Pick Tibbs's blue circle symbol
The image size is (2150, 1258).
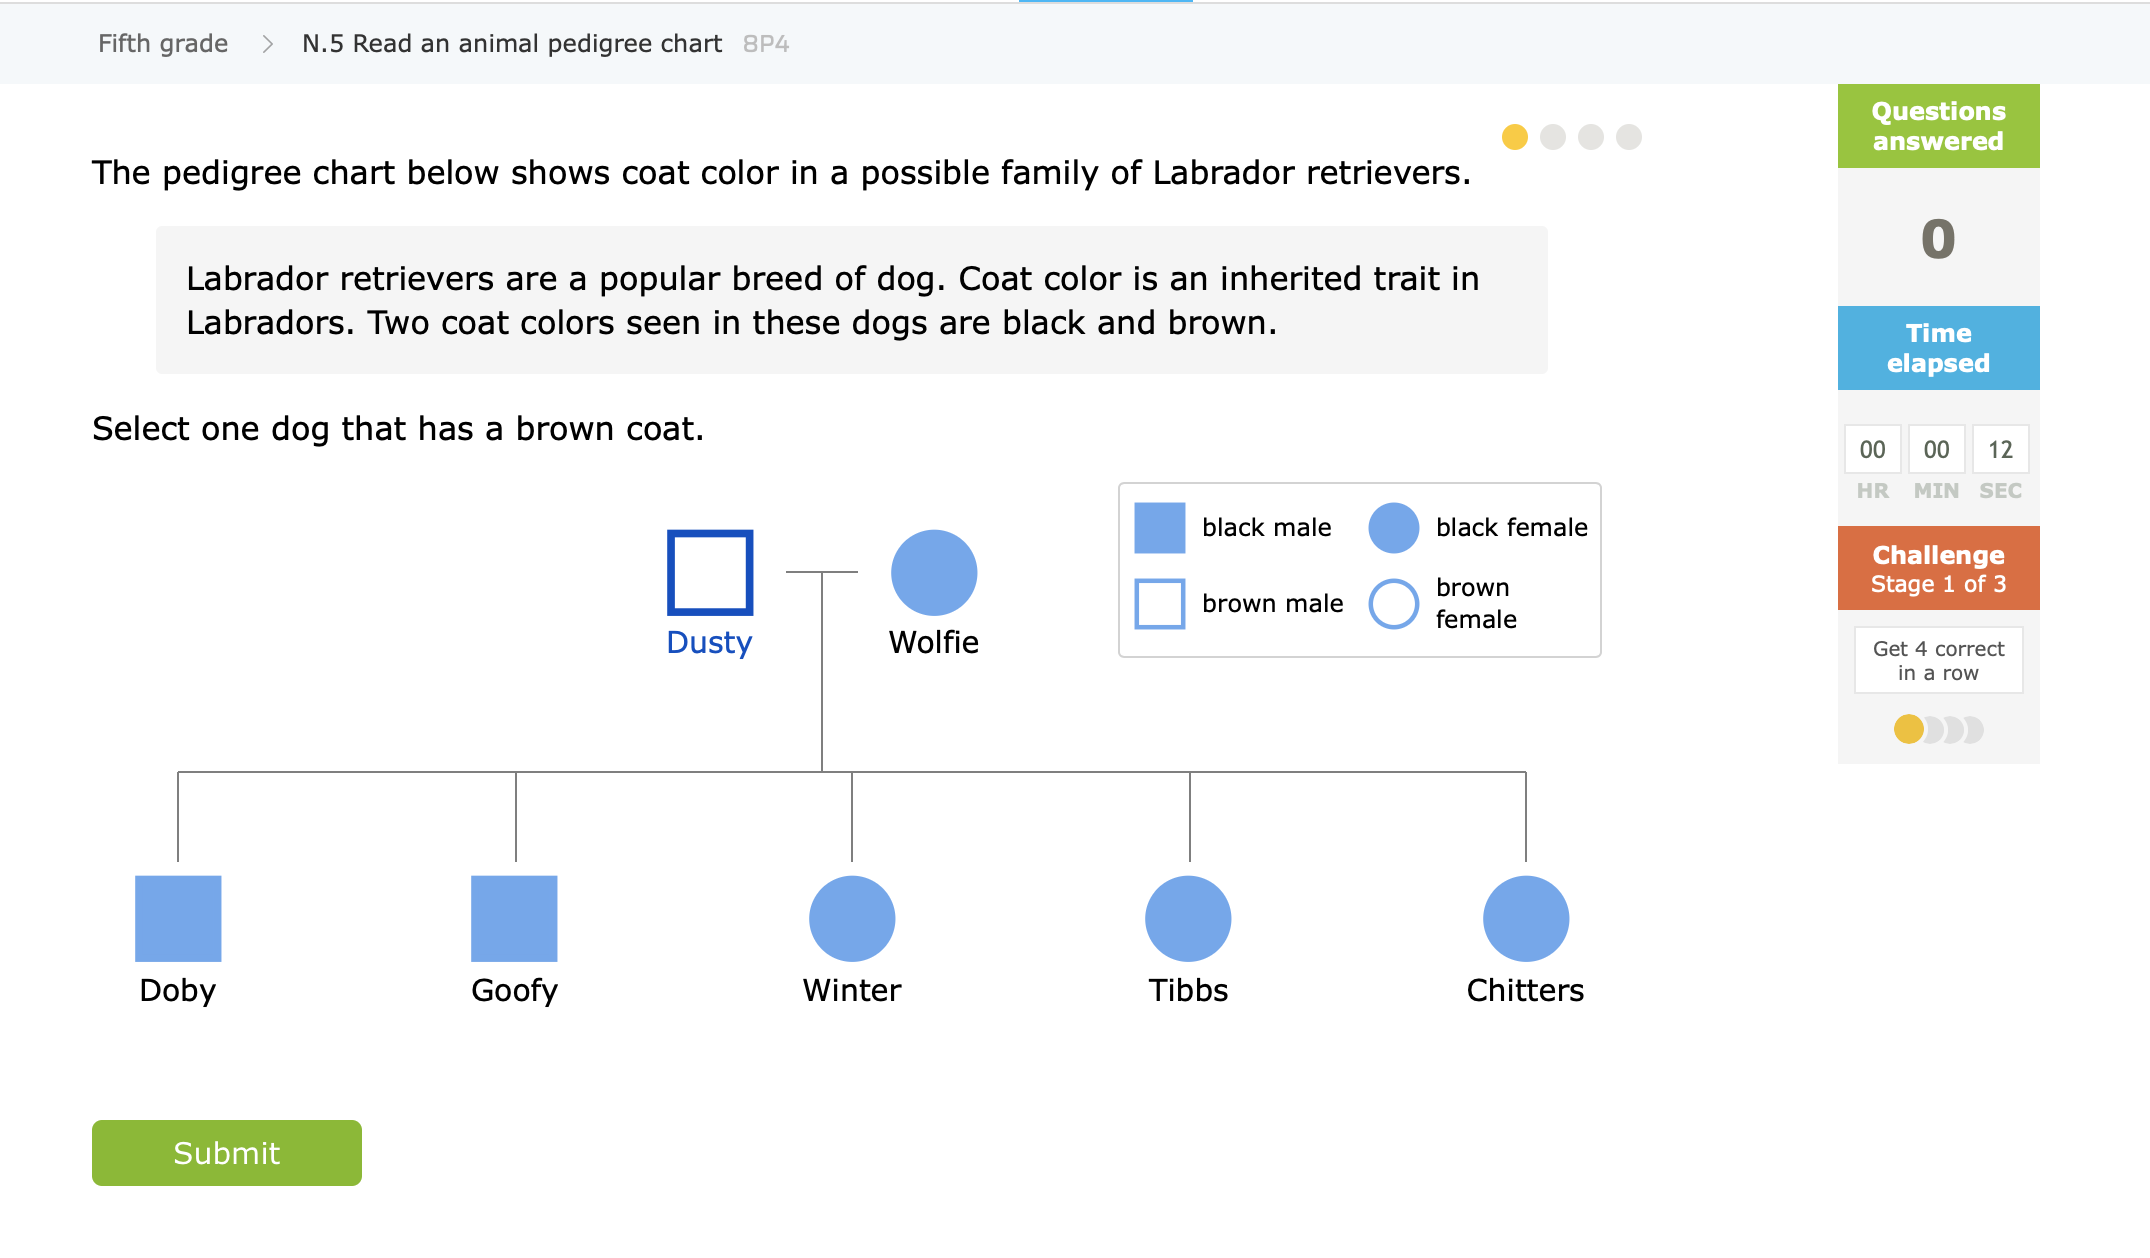1188,919
